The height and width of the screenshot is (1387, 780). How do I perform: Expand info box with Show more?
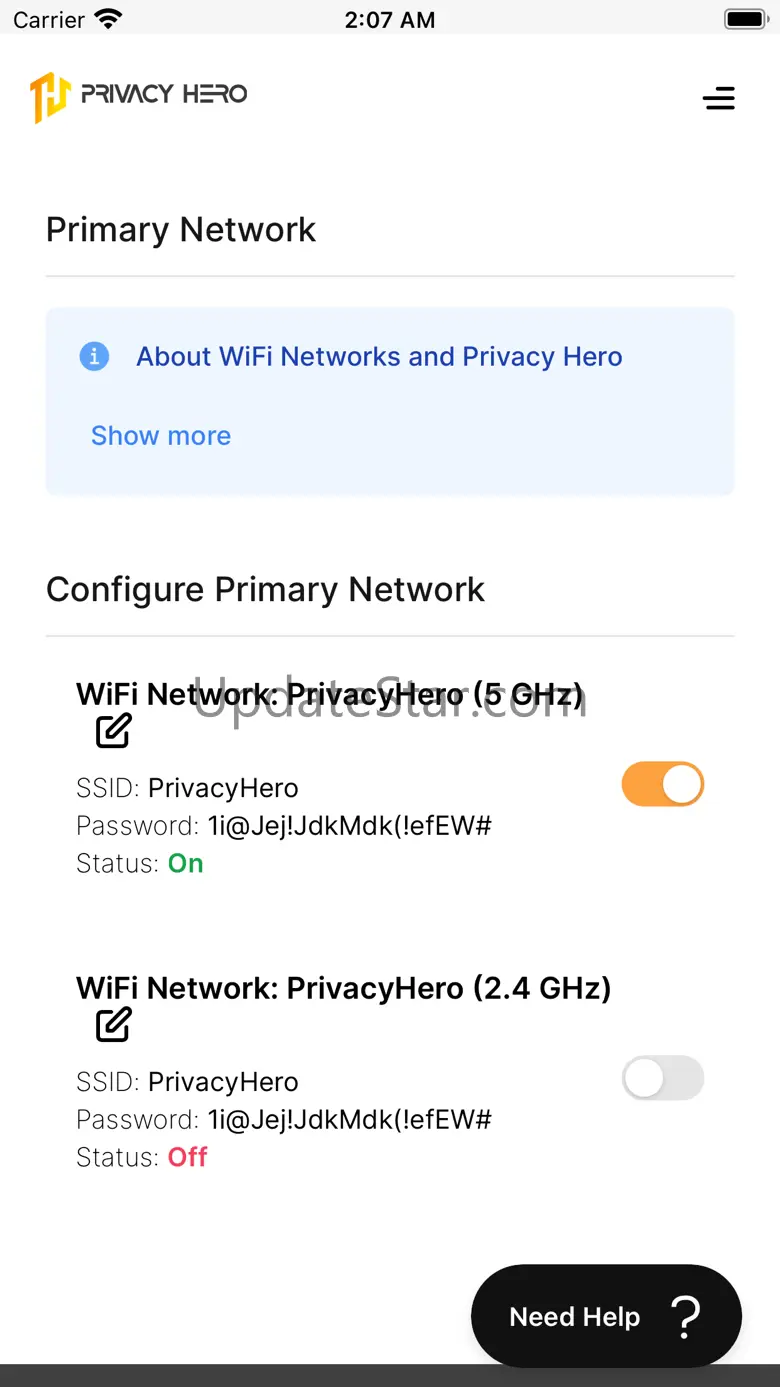[161, 436]
